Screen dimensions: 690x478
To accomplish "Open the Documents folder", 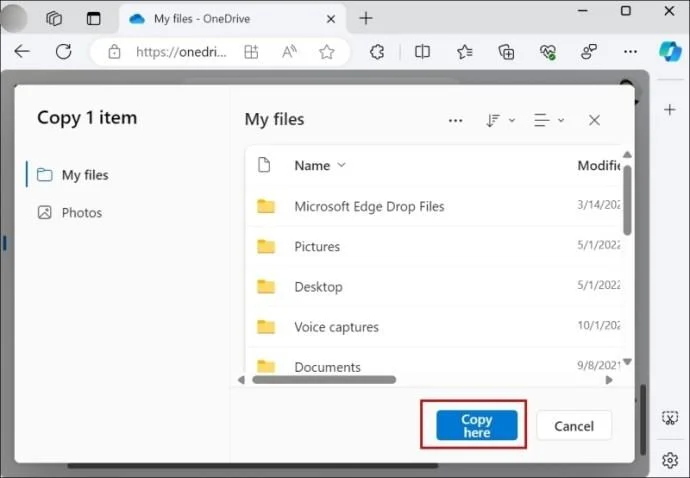I will point(327,367).
